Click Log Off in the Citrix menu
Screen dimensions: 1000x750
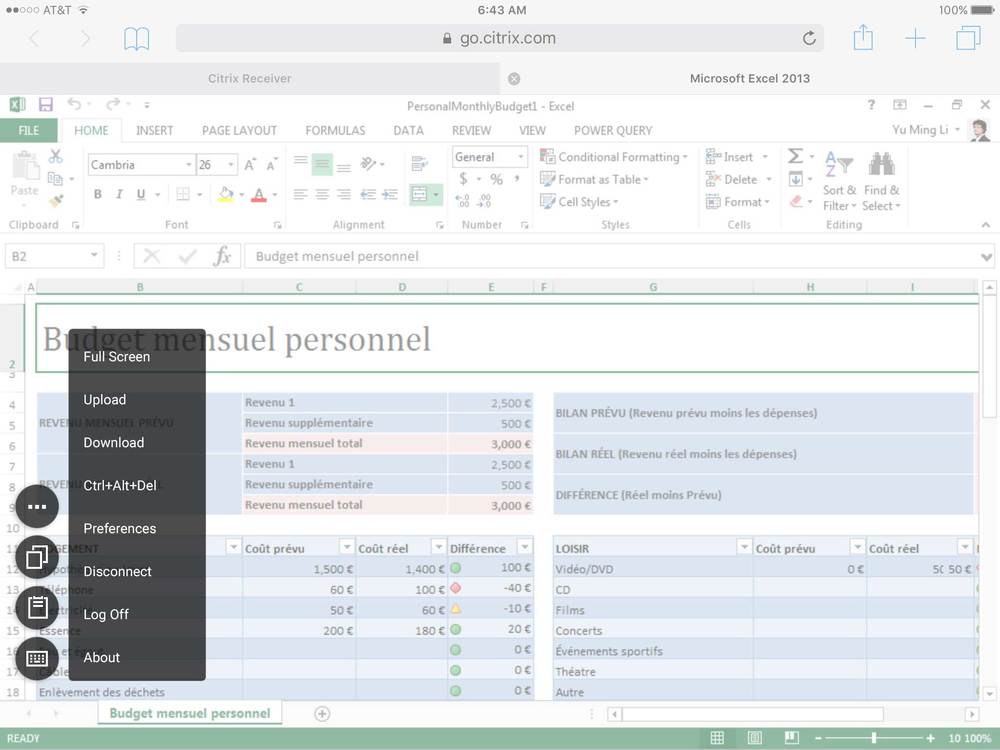(x=105, y=614)
